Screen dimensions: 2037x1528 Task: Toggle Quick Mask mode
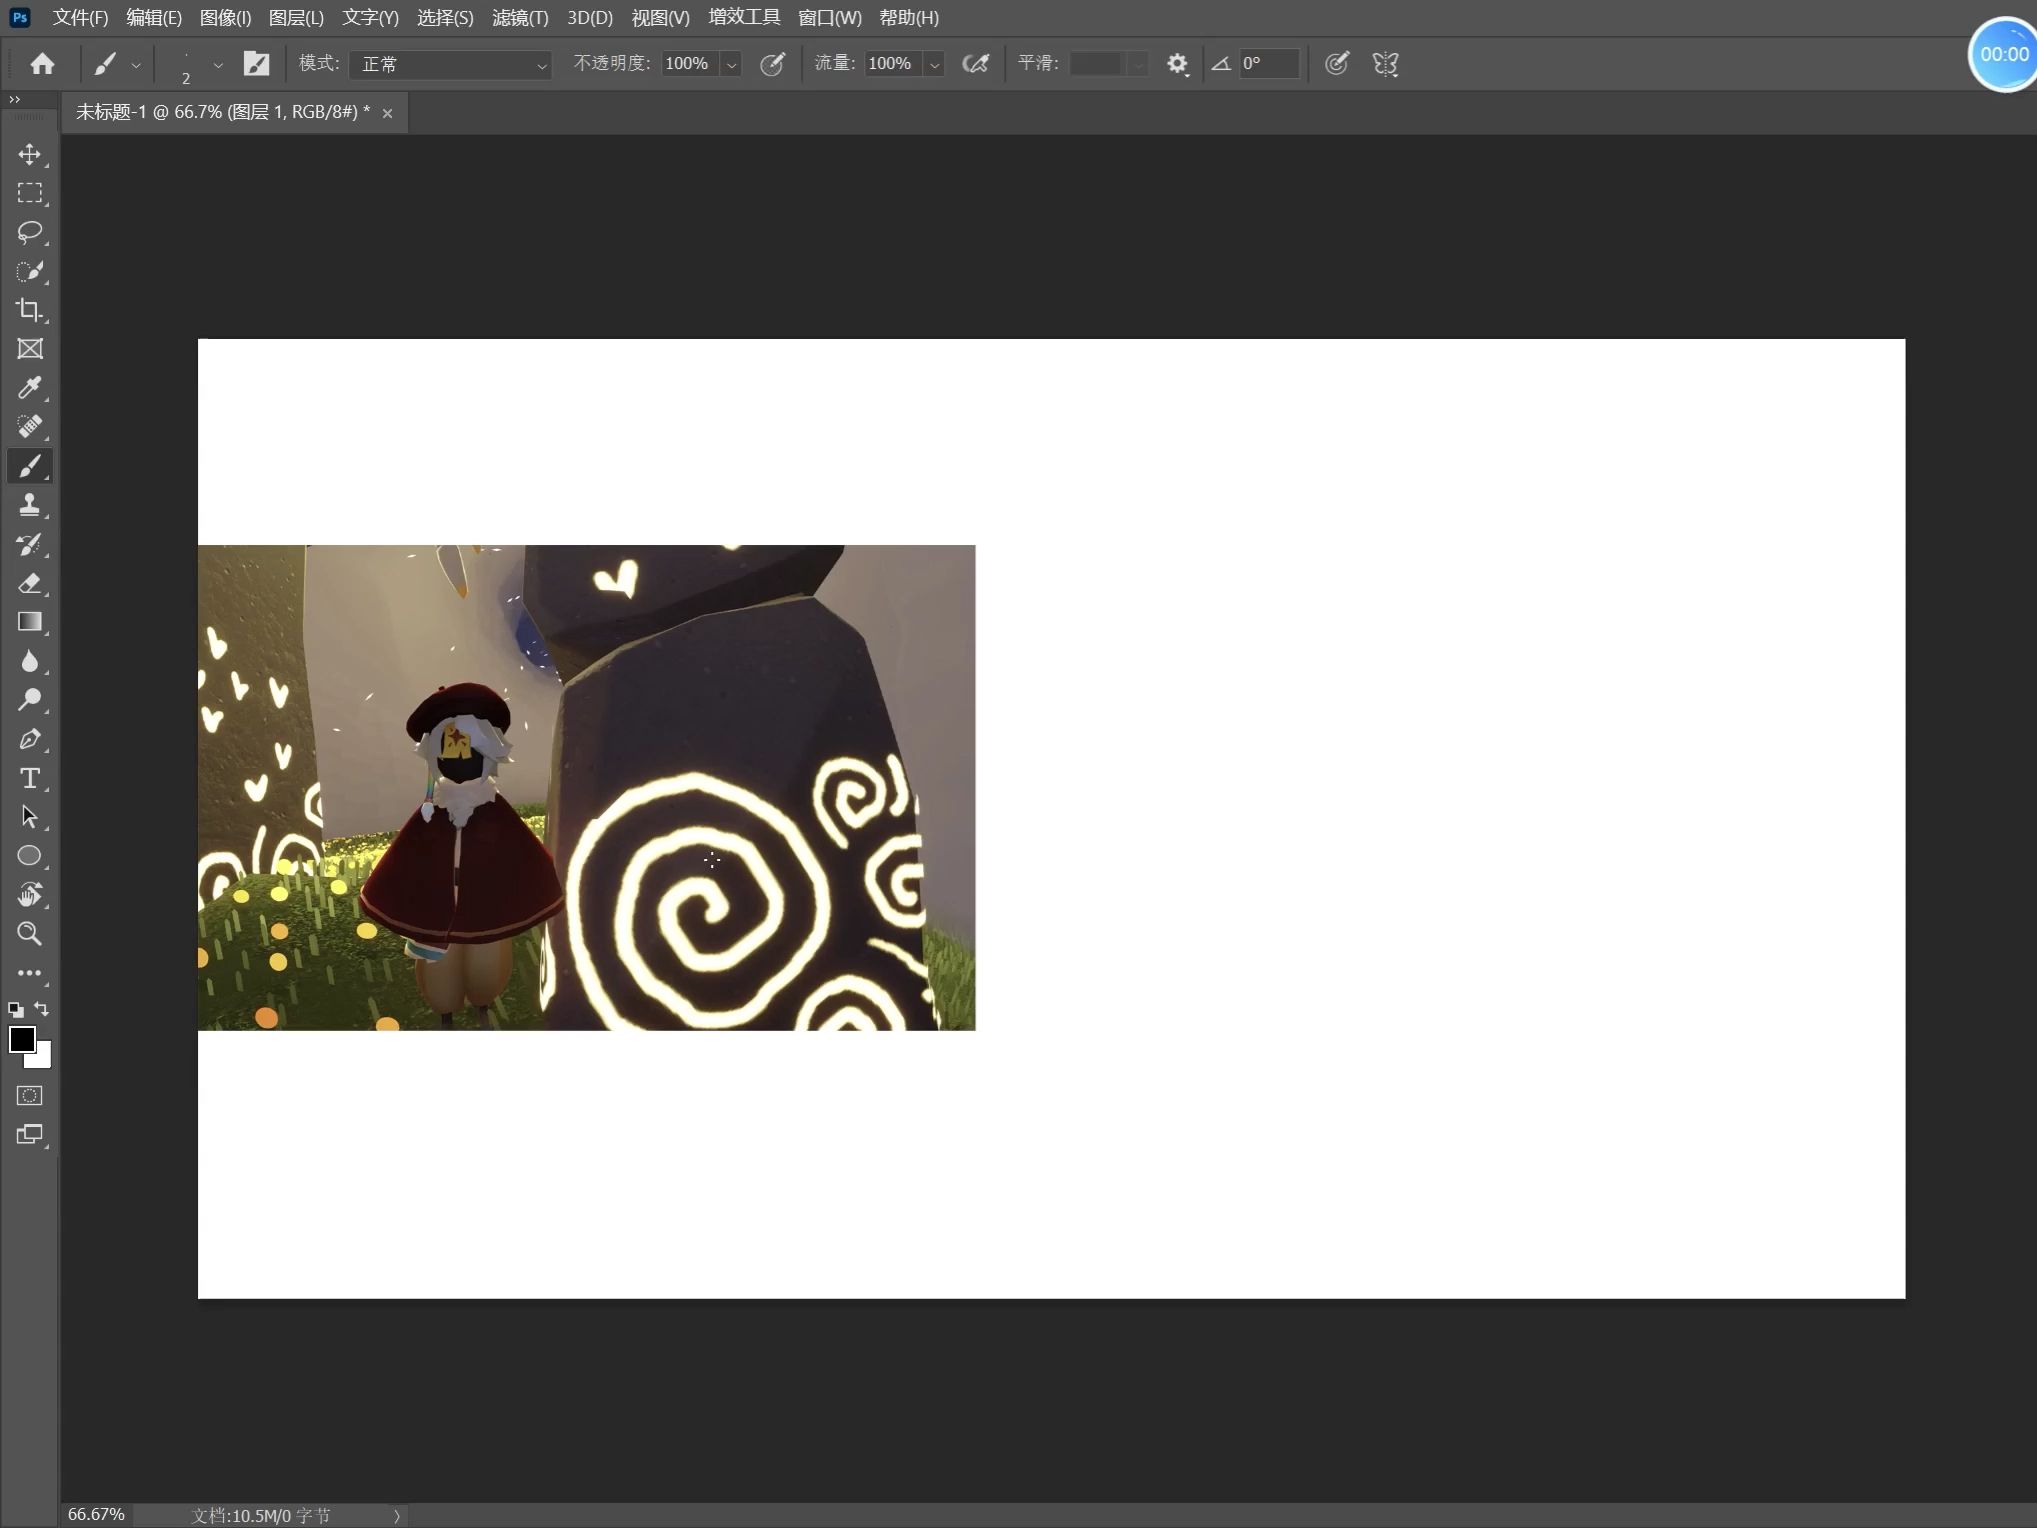pos(30,1096)
